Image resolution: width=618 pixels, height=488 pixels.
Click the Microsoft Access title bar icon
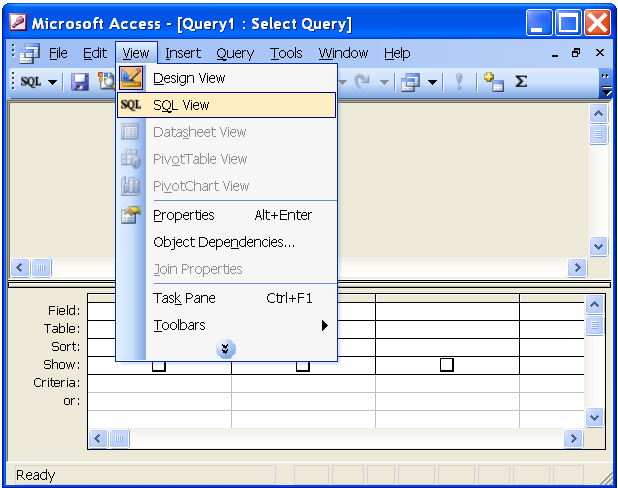18,22
